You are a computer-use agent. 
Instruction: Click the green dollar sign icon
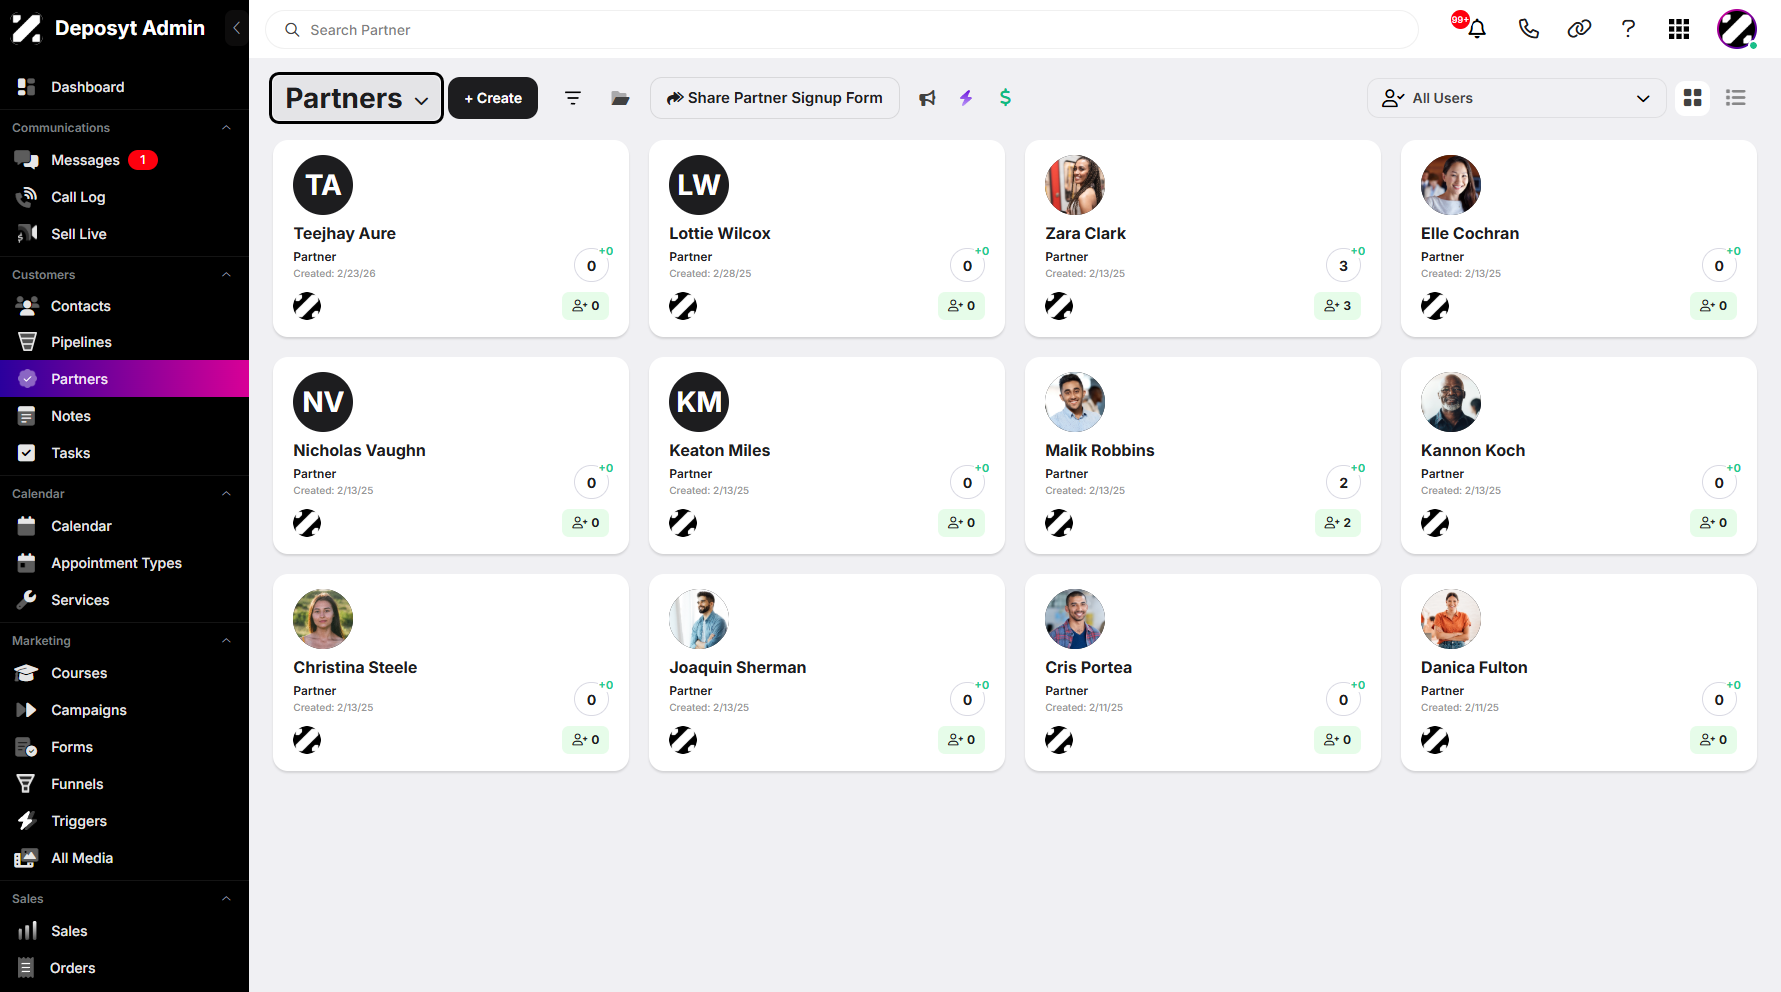(x=1005, y=97)
